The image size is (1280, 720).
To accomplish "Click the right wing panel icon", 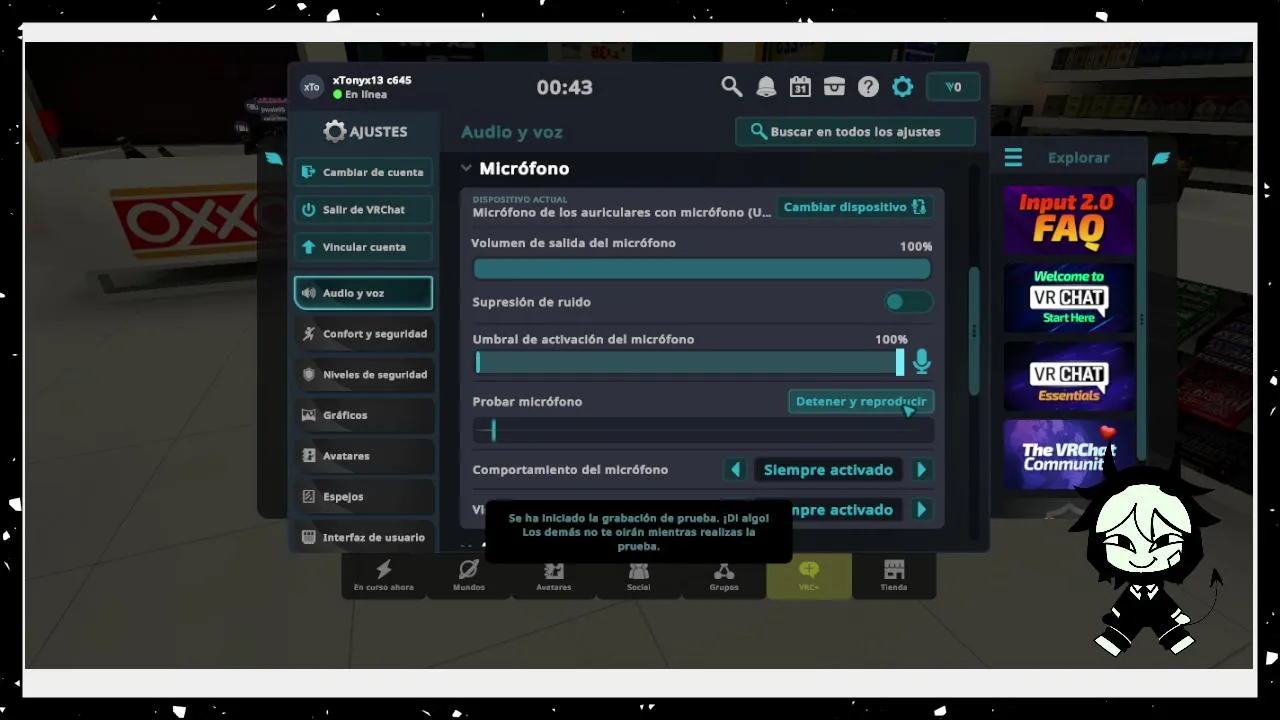I will coord(1161,158).
